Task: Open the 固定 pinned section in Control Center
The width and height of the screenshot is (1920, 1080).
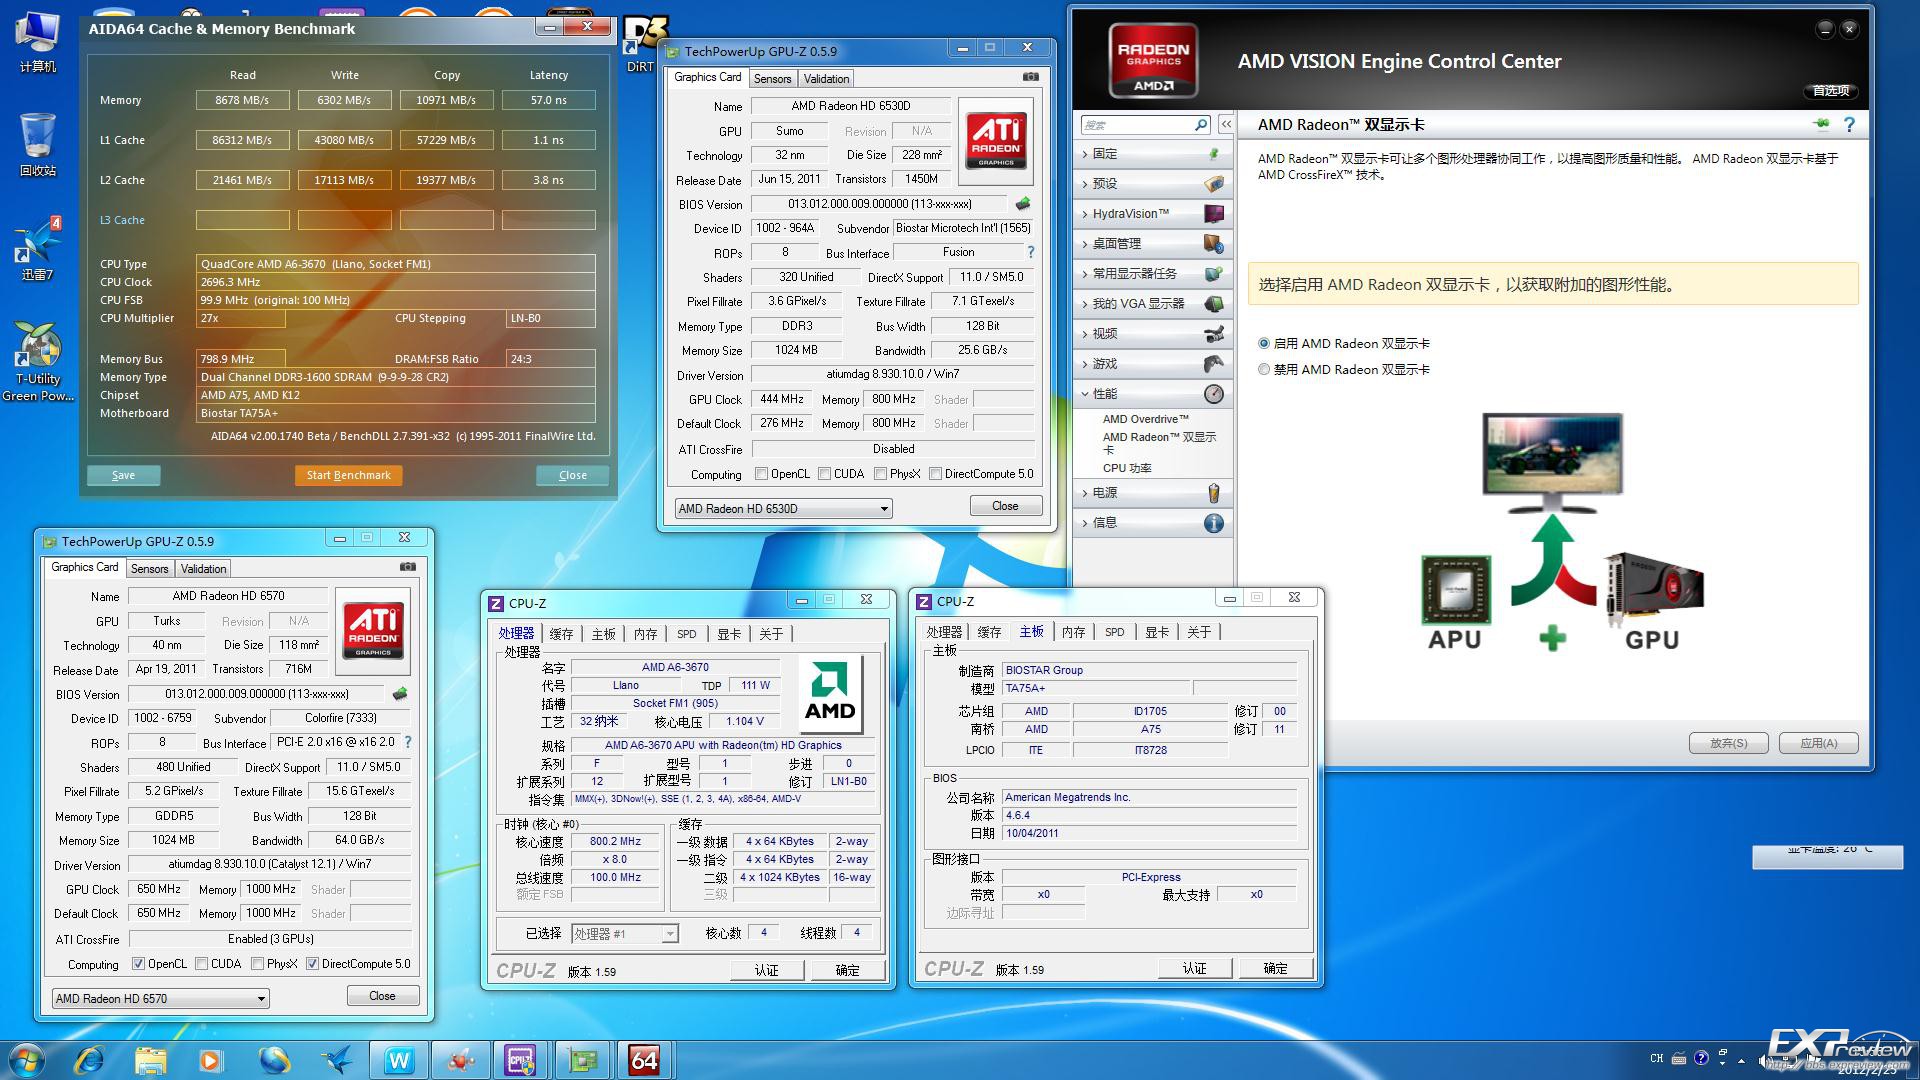Action: (x=1154, y=154)
